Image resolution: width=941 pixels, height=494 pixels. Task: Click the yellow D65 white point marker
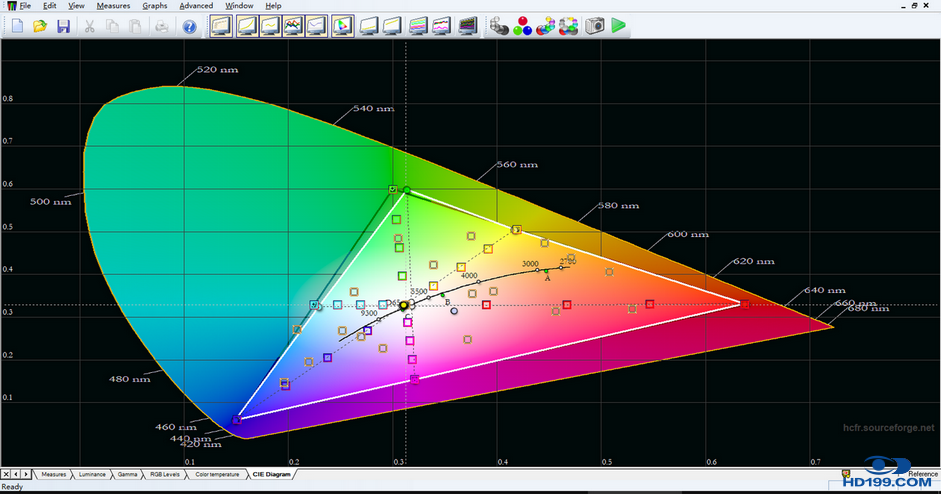(404, 306)
